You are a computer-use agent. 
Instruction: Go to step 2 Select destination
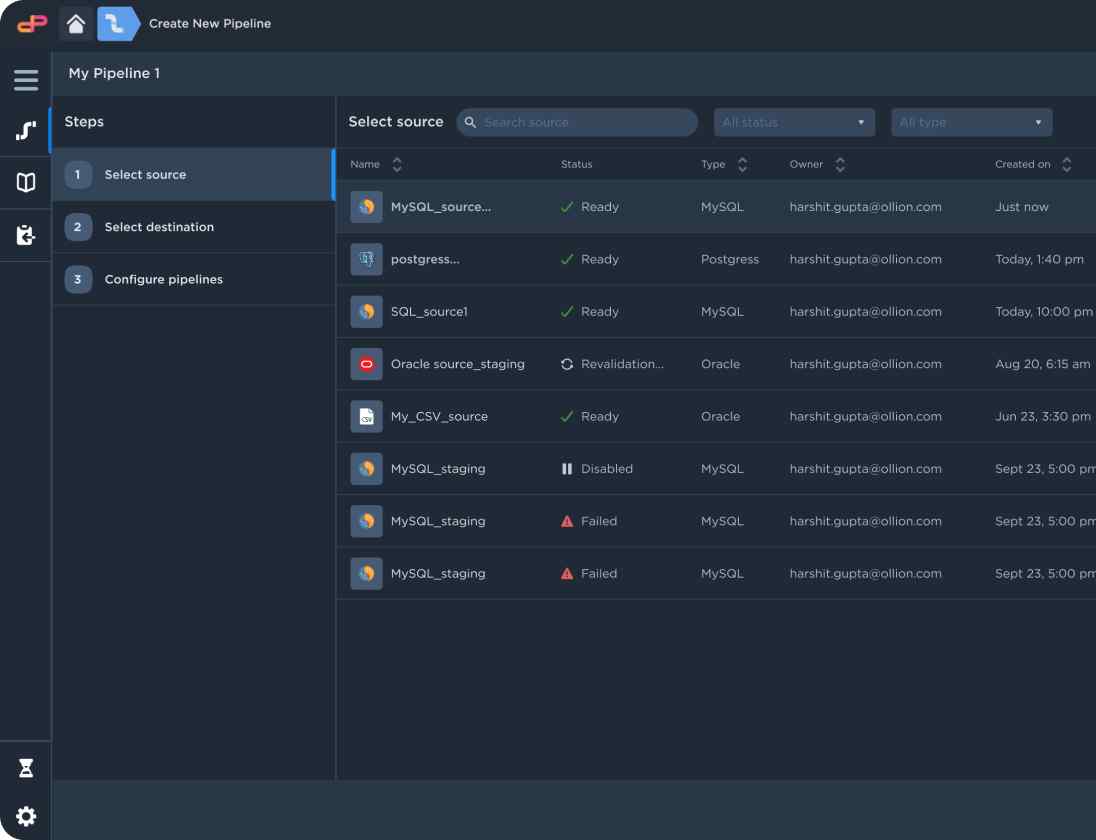tap(194, 227)
